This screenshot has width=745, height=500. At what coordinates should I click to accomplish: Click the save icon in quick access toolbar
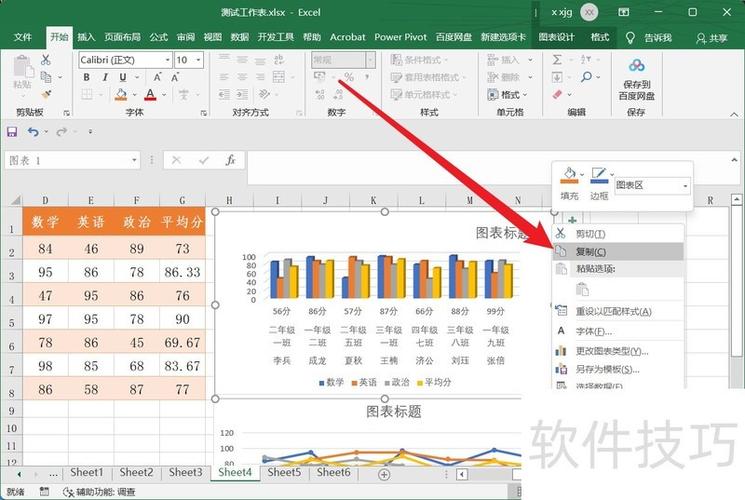pos(13,132)
